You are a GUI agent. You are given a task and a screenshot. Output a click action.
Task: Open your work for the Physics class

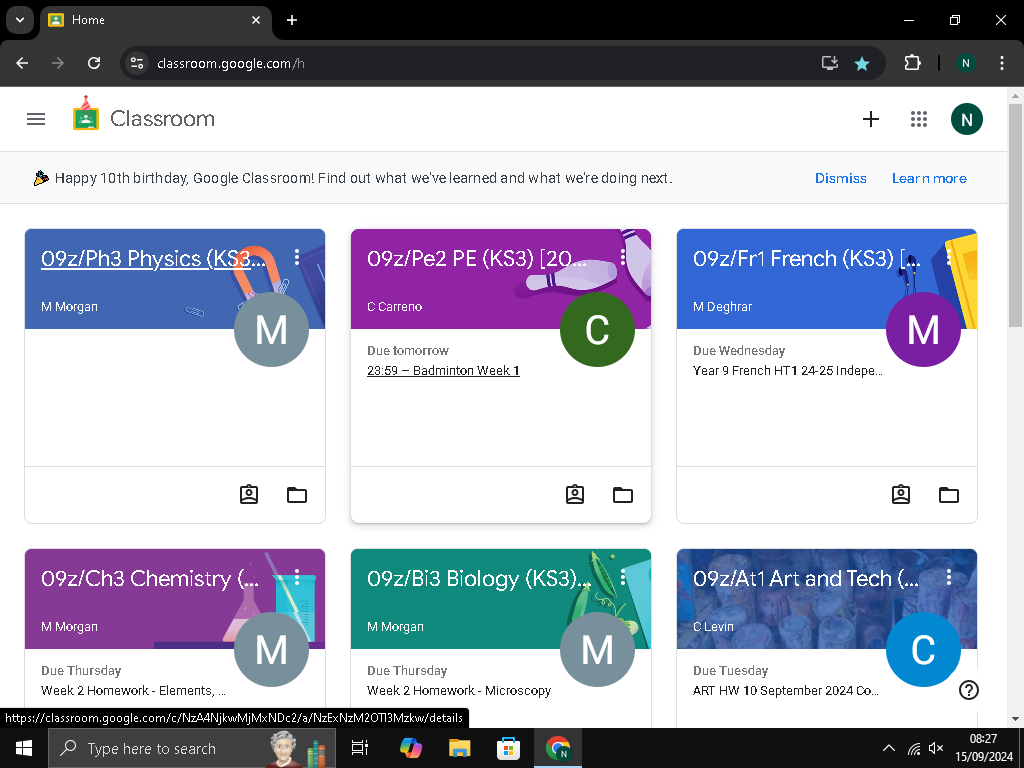pyautogui.click(x=249, y=494)
